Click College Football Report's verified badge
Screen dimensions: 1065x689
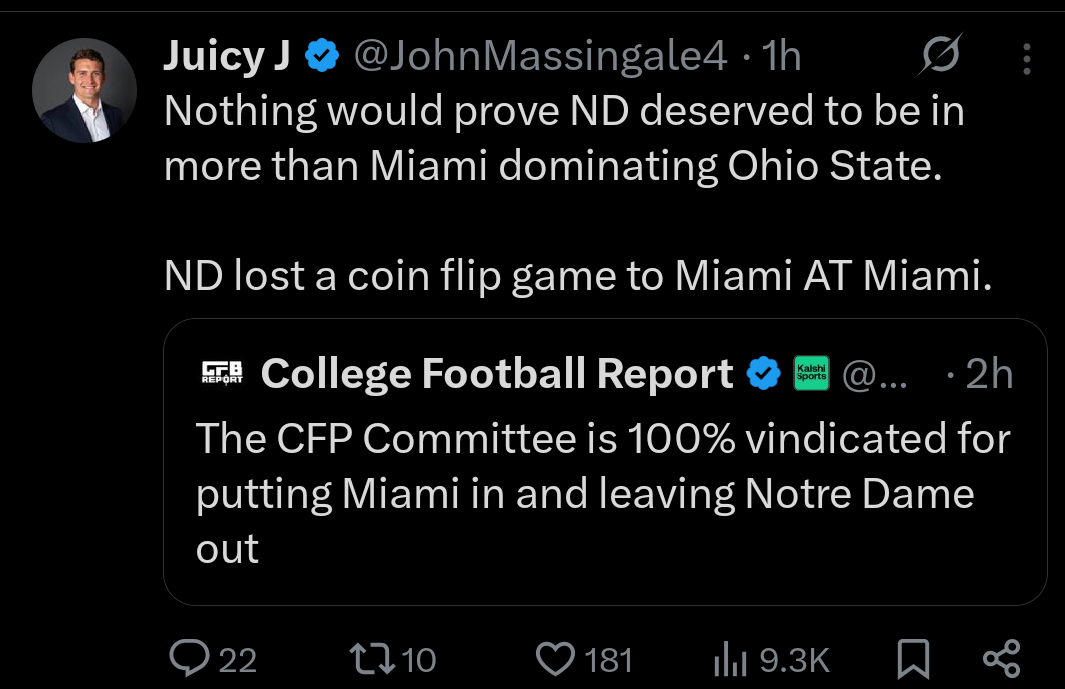click(765, 374)
